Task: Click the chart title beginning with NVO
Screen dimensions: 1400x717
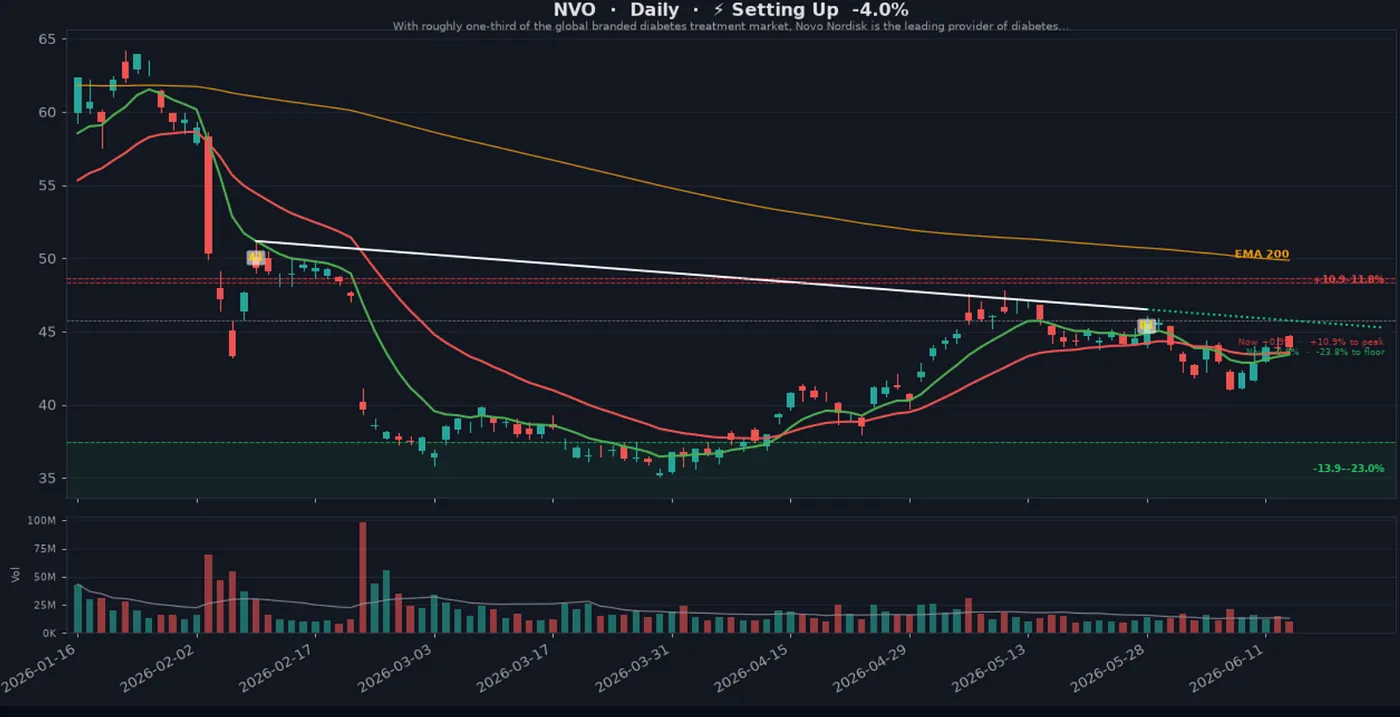Action: [731, 9]
